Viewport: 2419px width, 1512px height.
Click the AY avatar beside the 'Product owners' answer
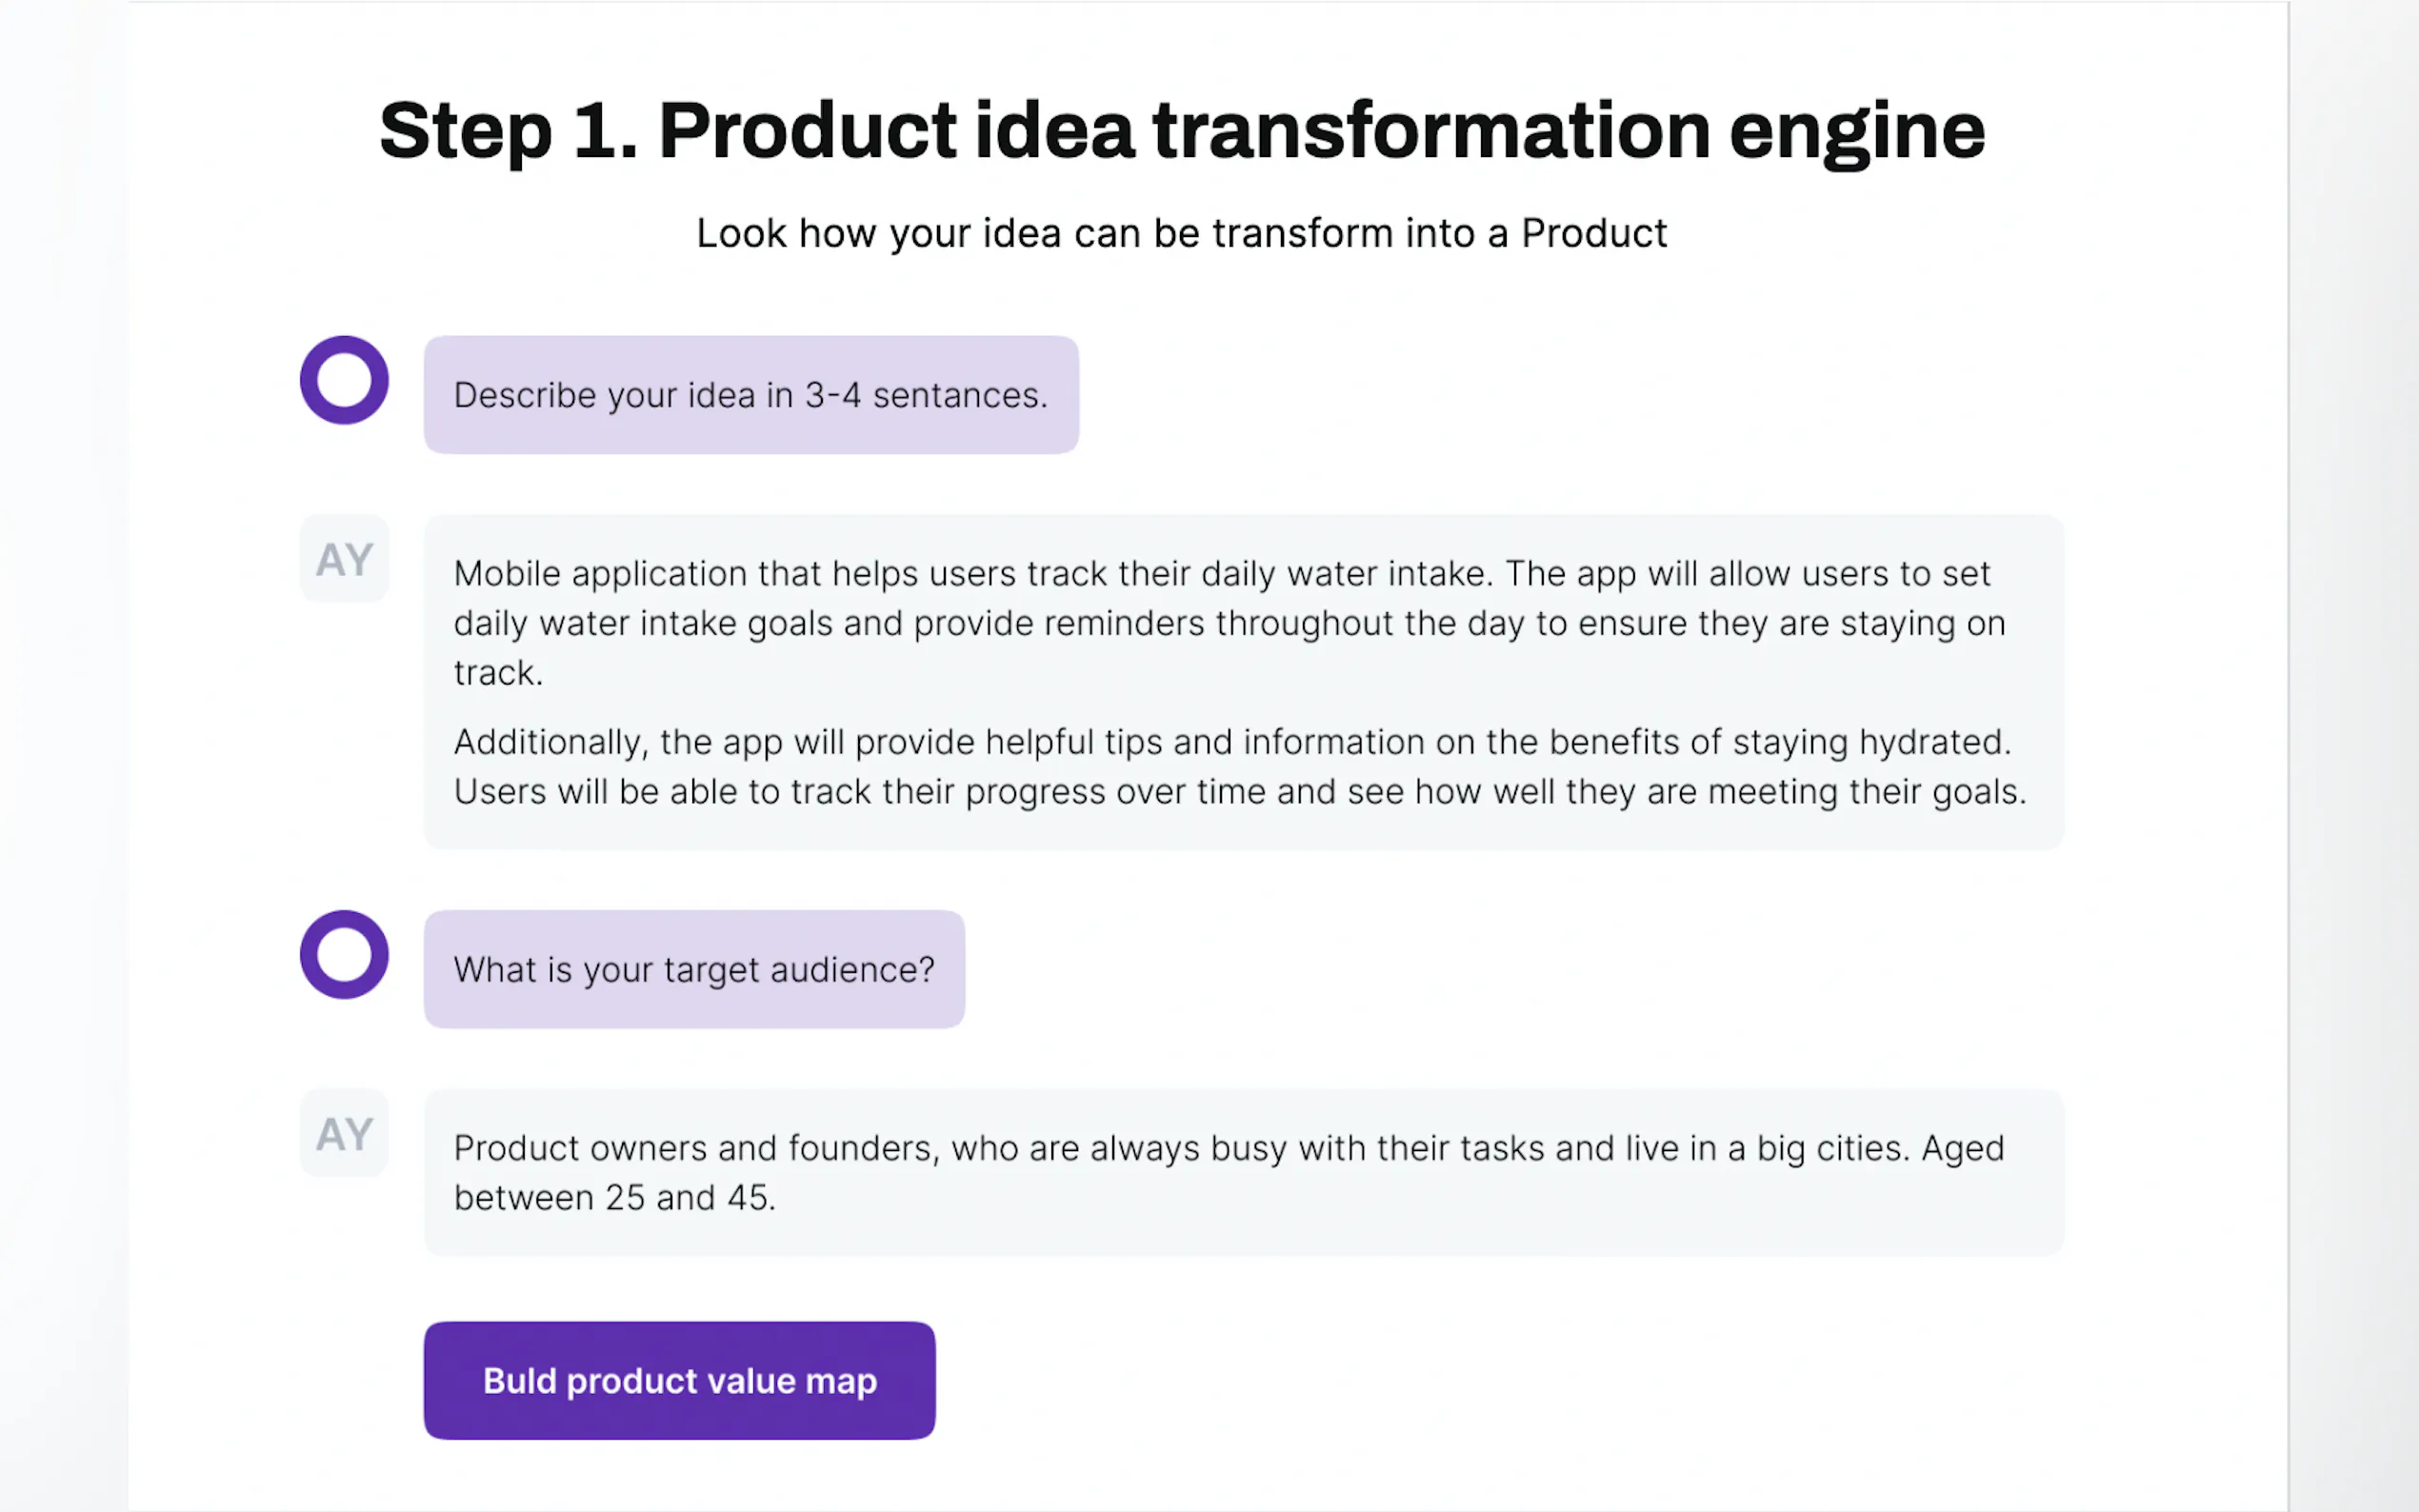tap(344, 1133)
